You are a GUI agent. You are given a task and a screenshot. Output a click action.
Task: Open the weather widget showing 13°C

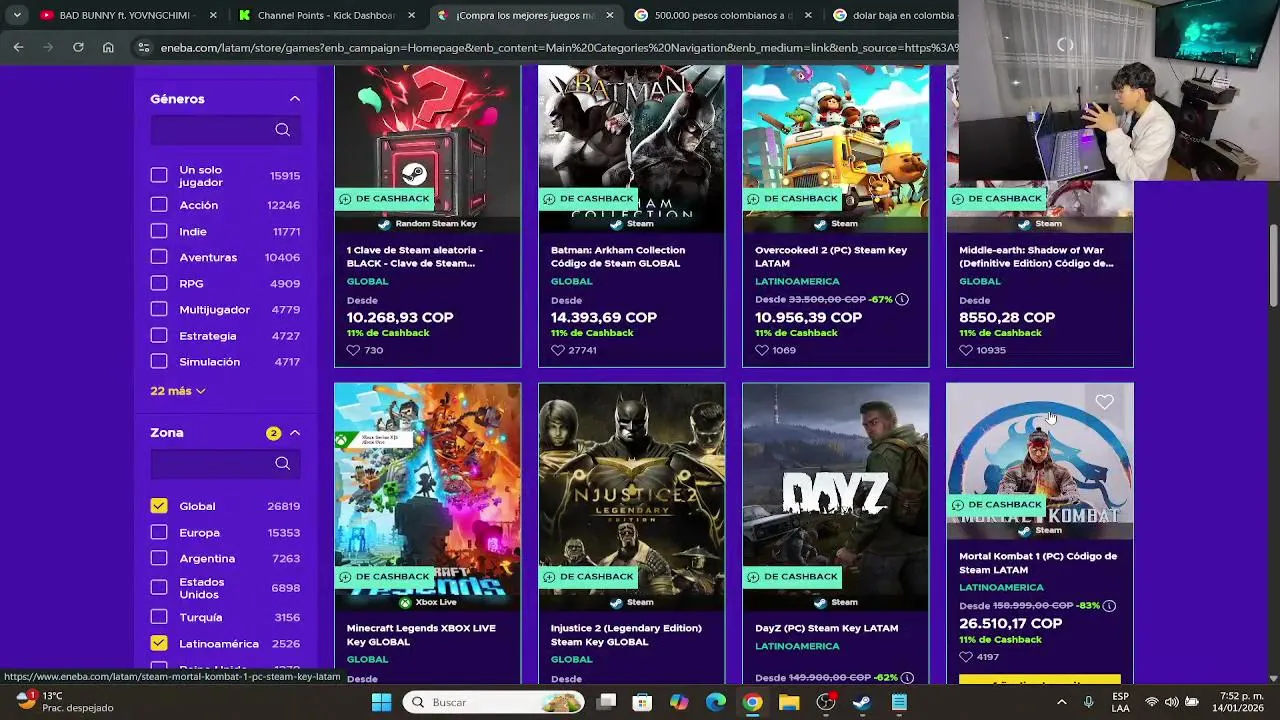66,702
